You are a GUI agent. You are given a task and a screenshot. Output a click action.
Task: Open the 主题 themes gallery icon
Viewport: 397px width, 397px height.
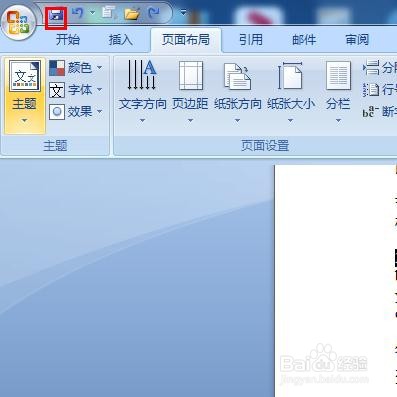point(25,76)
